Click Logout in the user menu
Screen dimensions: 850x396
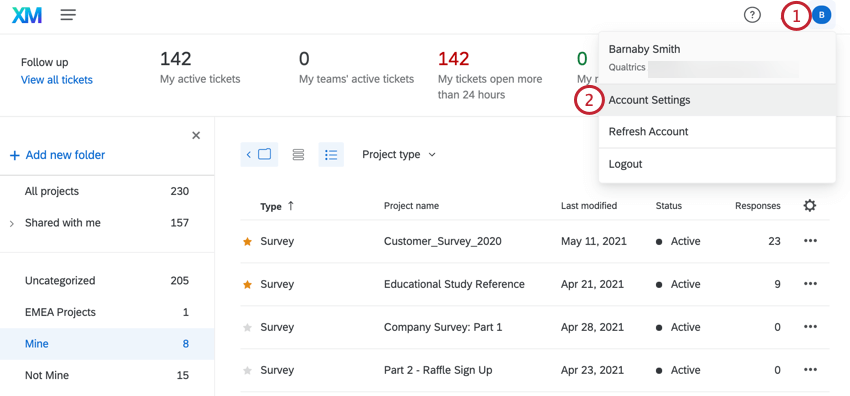pos(717,164)
